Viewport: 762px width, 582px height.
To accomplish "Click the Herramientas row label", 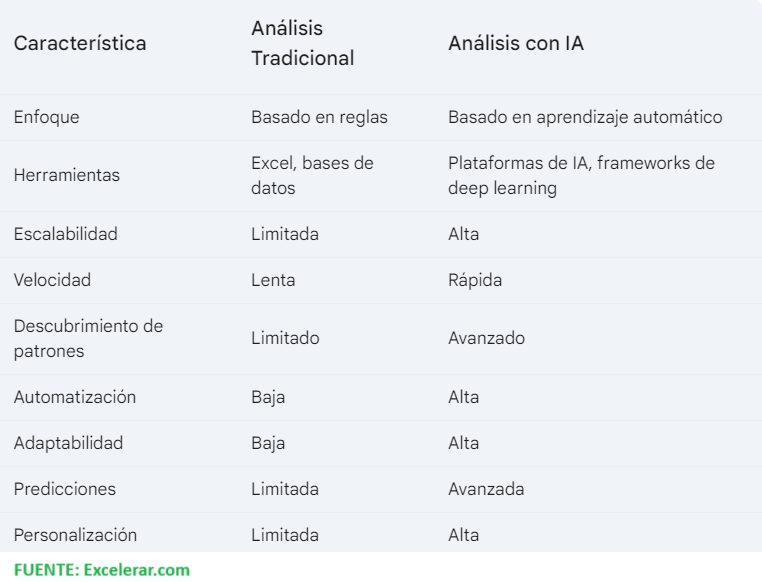I will click(x=66, y=175).
